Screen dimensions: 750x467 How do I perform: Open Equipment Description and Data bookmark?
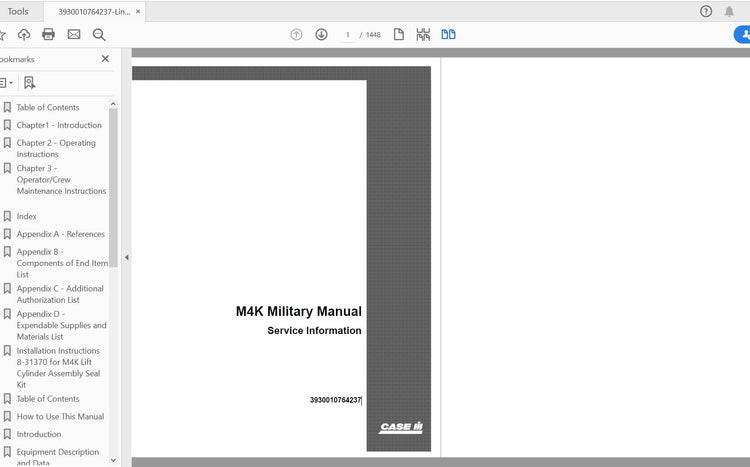[57, 456]
